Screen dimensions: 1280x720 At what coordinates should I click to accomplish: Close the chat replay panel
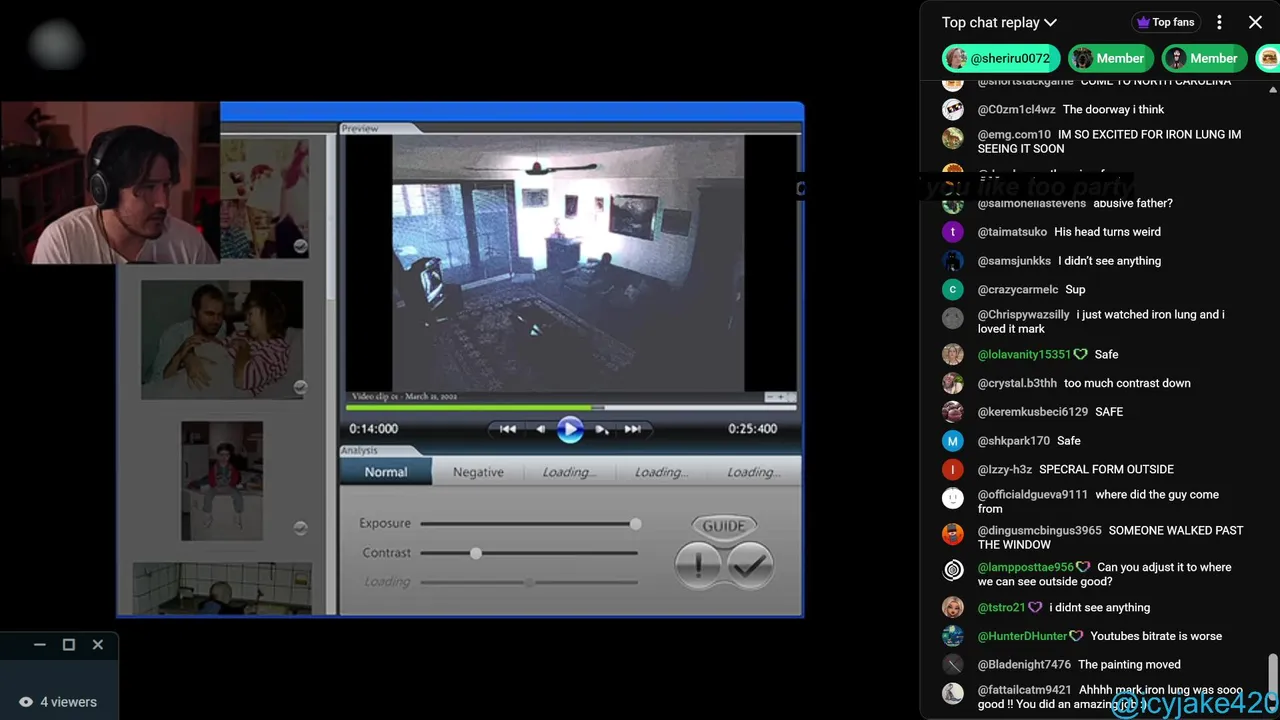(x=1255, y=22)
